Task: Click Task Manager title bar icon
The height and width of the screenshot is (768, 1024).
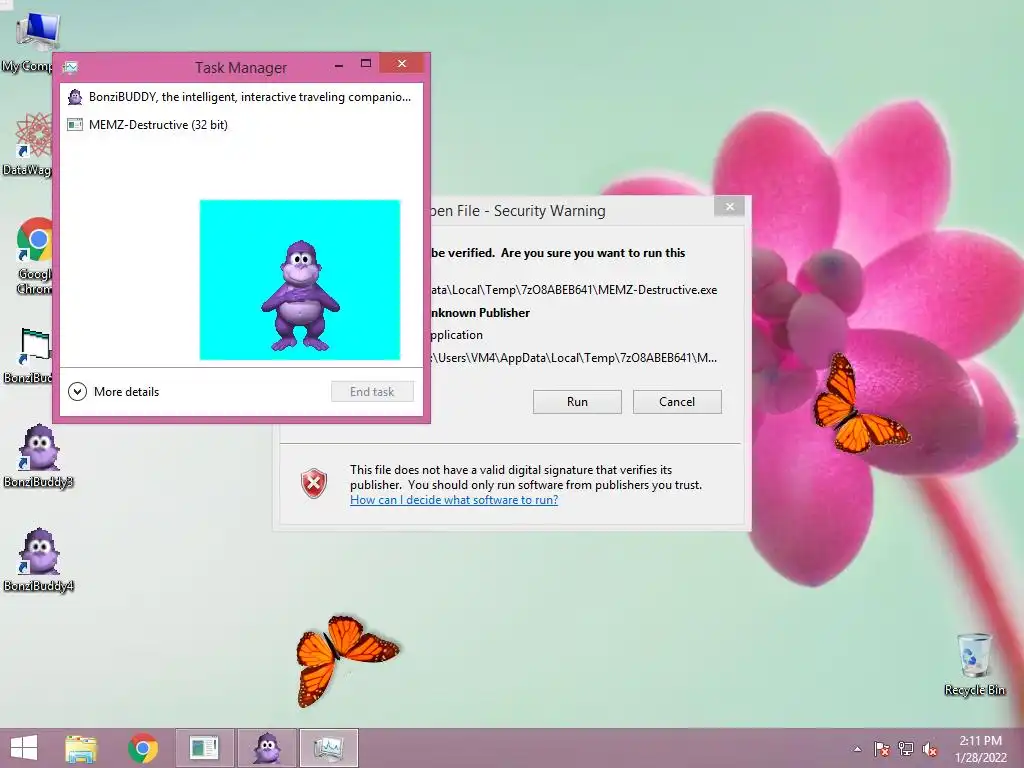Action: point(71,67)
